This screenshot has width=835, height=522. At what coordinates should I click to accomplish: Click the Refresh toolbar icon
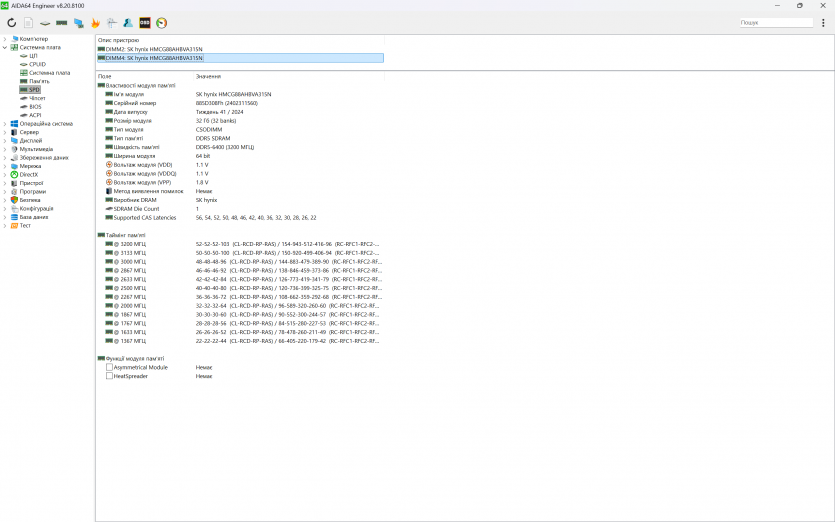point(12,22)
